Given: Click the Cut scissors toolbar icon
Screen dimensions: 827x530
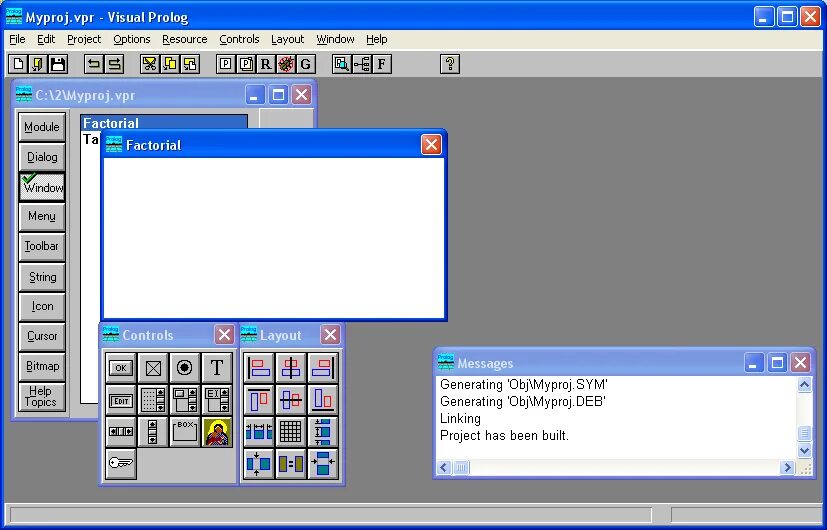Looking at the screenshot, I should point(150,64).
